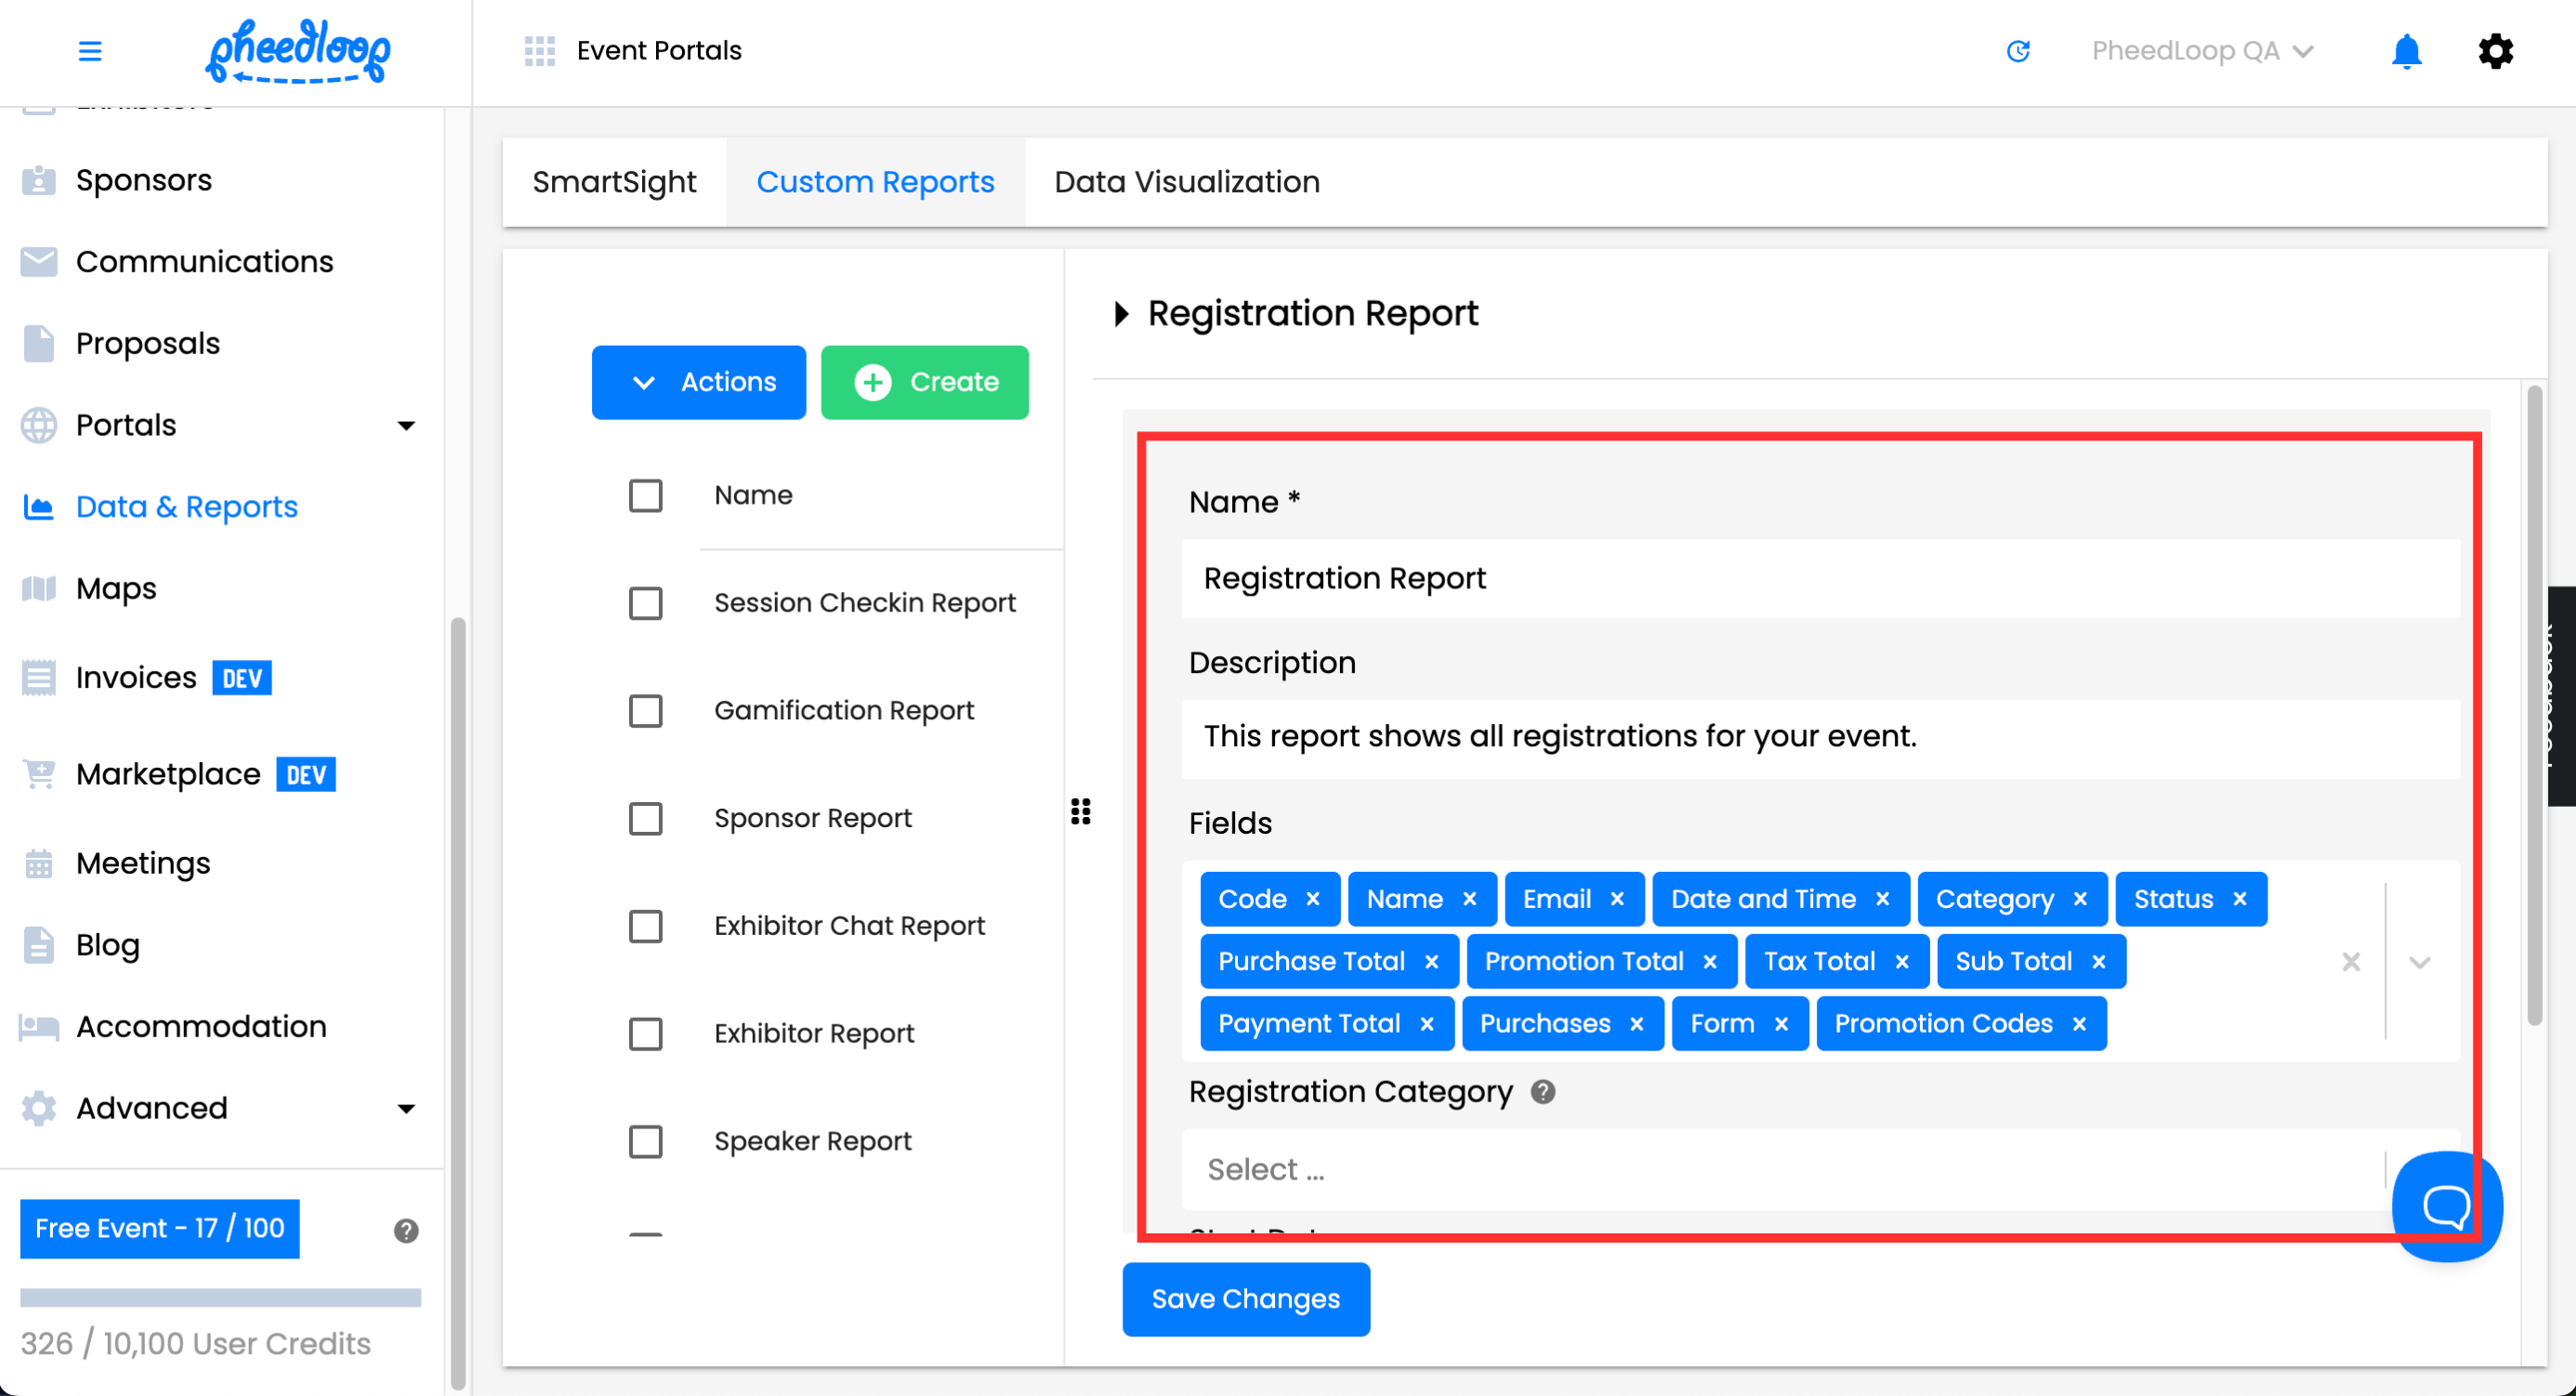Open the Actions dropdown

point(698,382)
